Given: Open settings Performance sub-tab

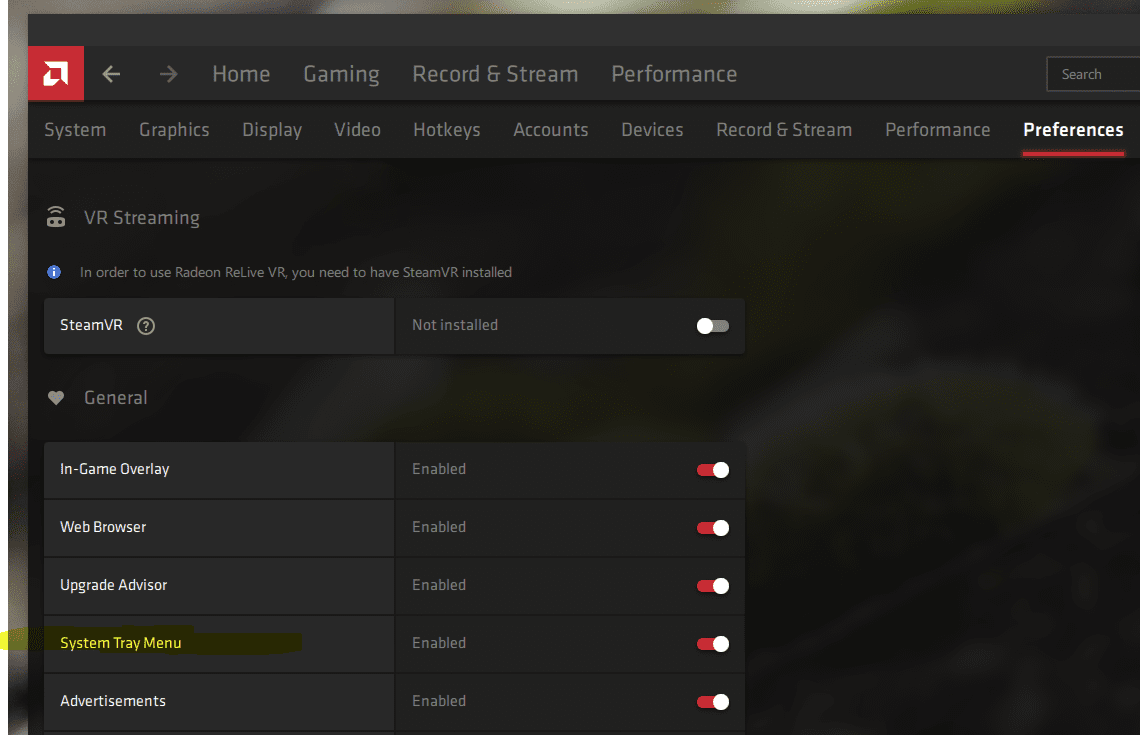Looking at the screenshot, I should click(x=937, y=130).
